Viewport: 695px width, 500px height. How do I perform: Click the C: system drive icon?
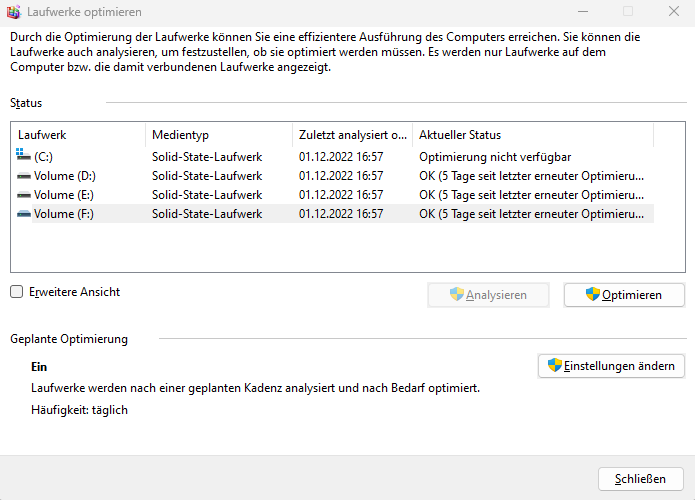coord(23,155)
